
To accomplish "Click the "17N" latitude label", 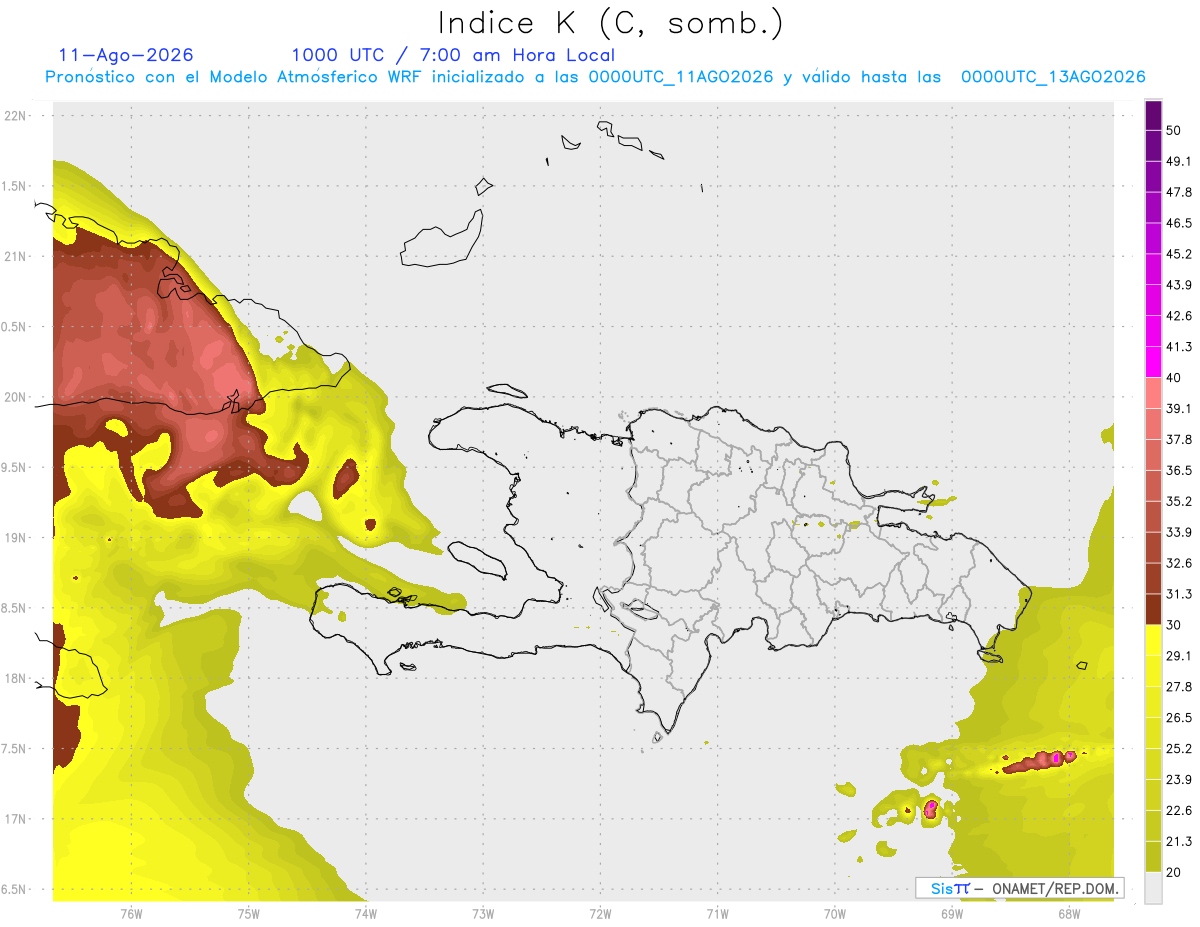I will click(x=17, y=819).
